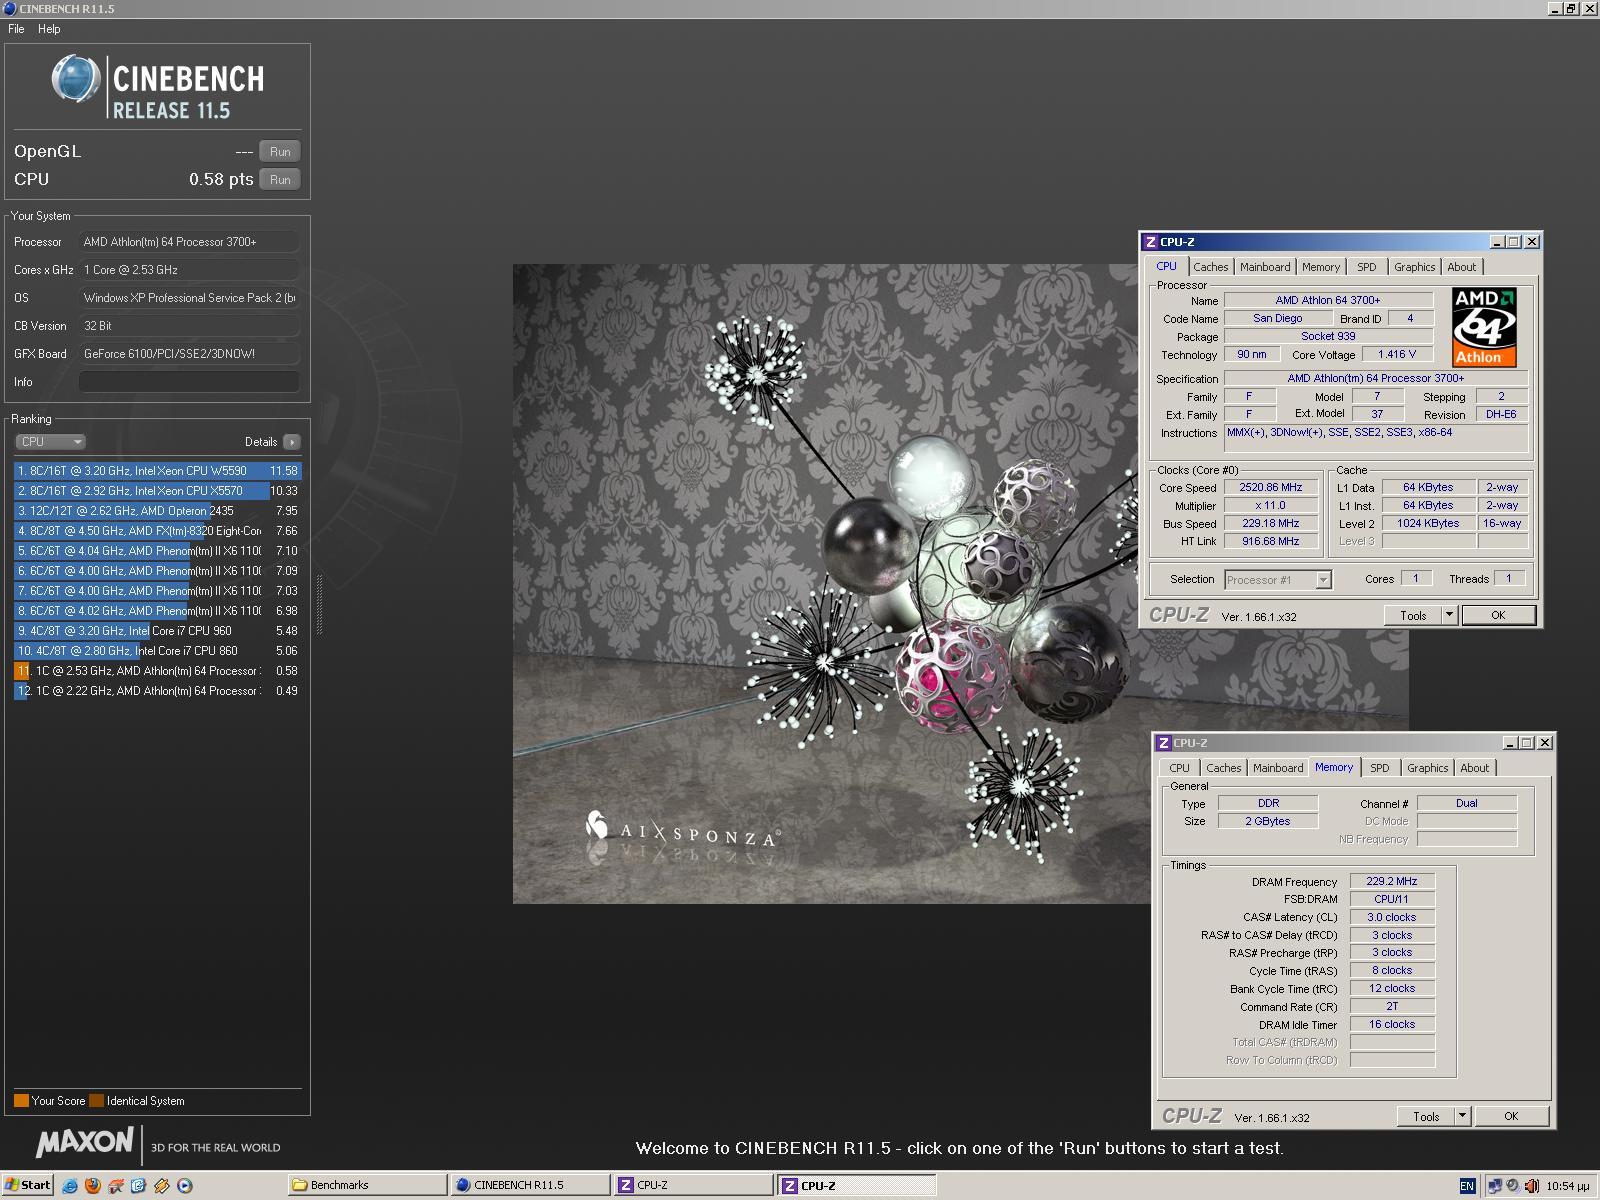Open the Help menu in CINEBENCH
The height and width of the screenshot is (1200, 1600).
click(49, 29)
